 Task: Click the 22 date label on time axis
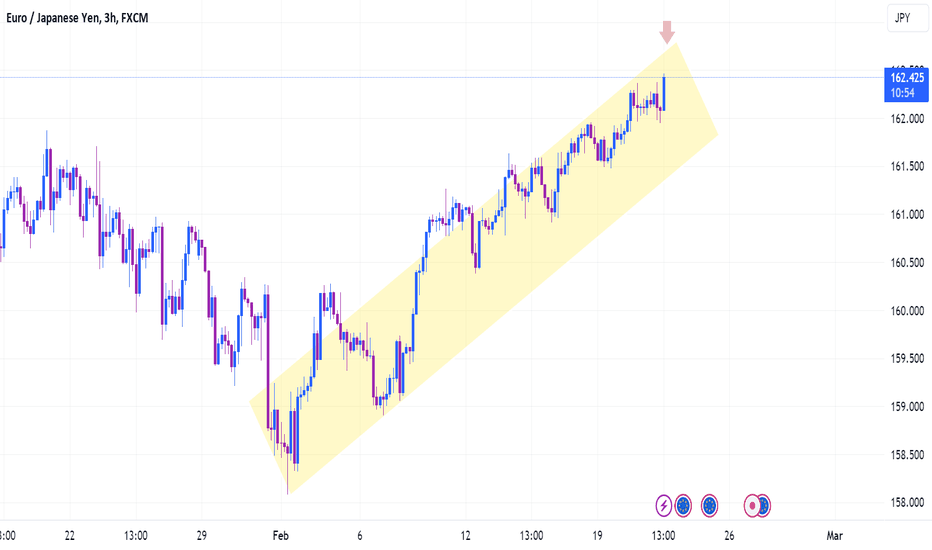pyautogui.click(x=70, y=536)
